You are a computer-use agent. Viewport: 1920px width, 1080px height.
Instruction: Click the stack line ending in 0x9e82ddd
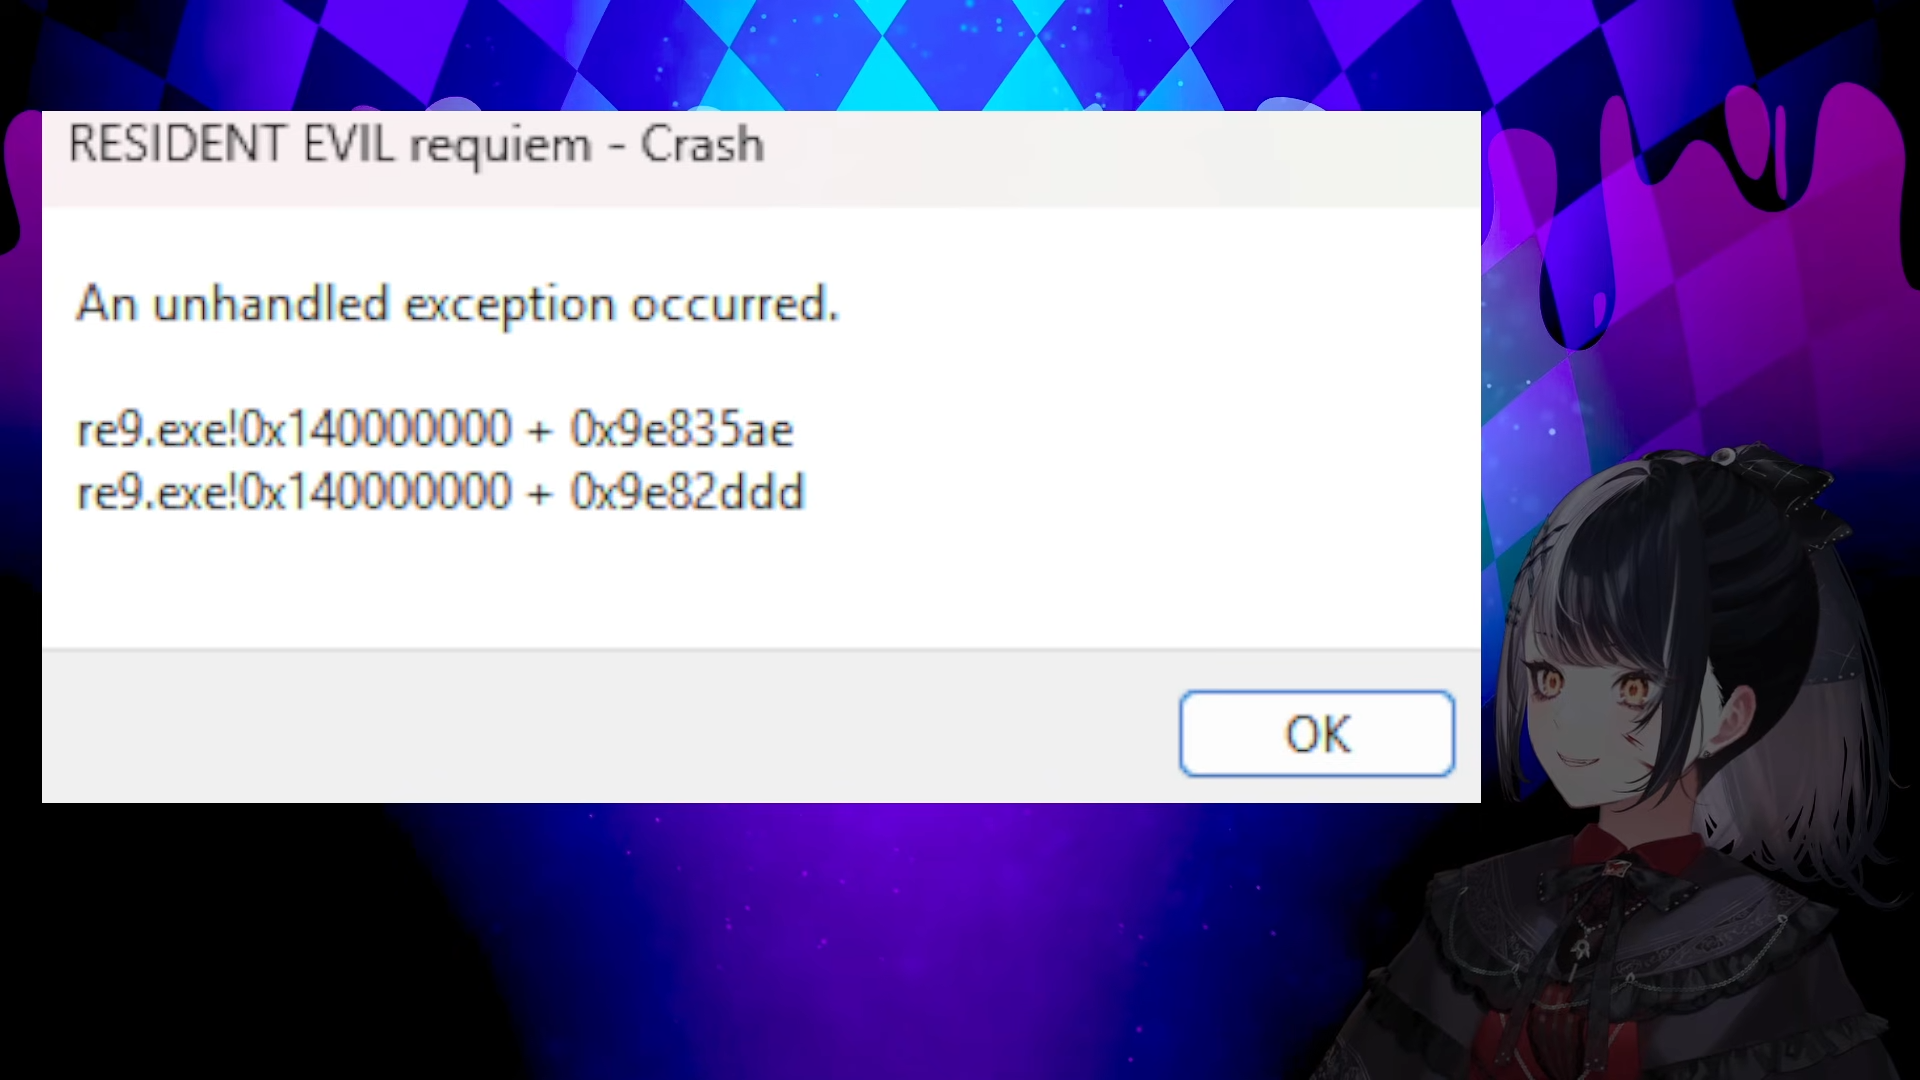[440, 493]
